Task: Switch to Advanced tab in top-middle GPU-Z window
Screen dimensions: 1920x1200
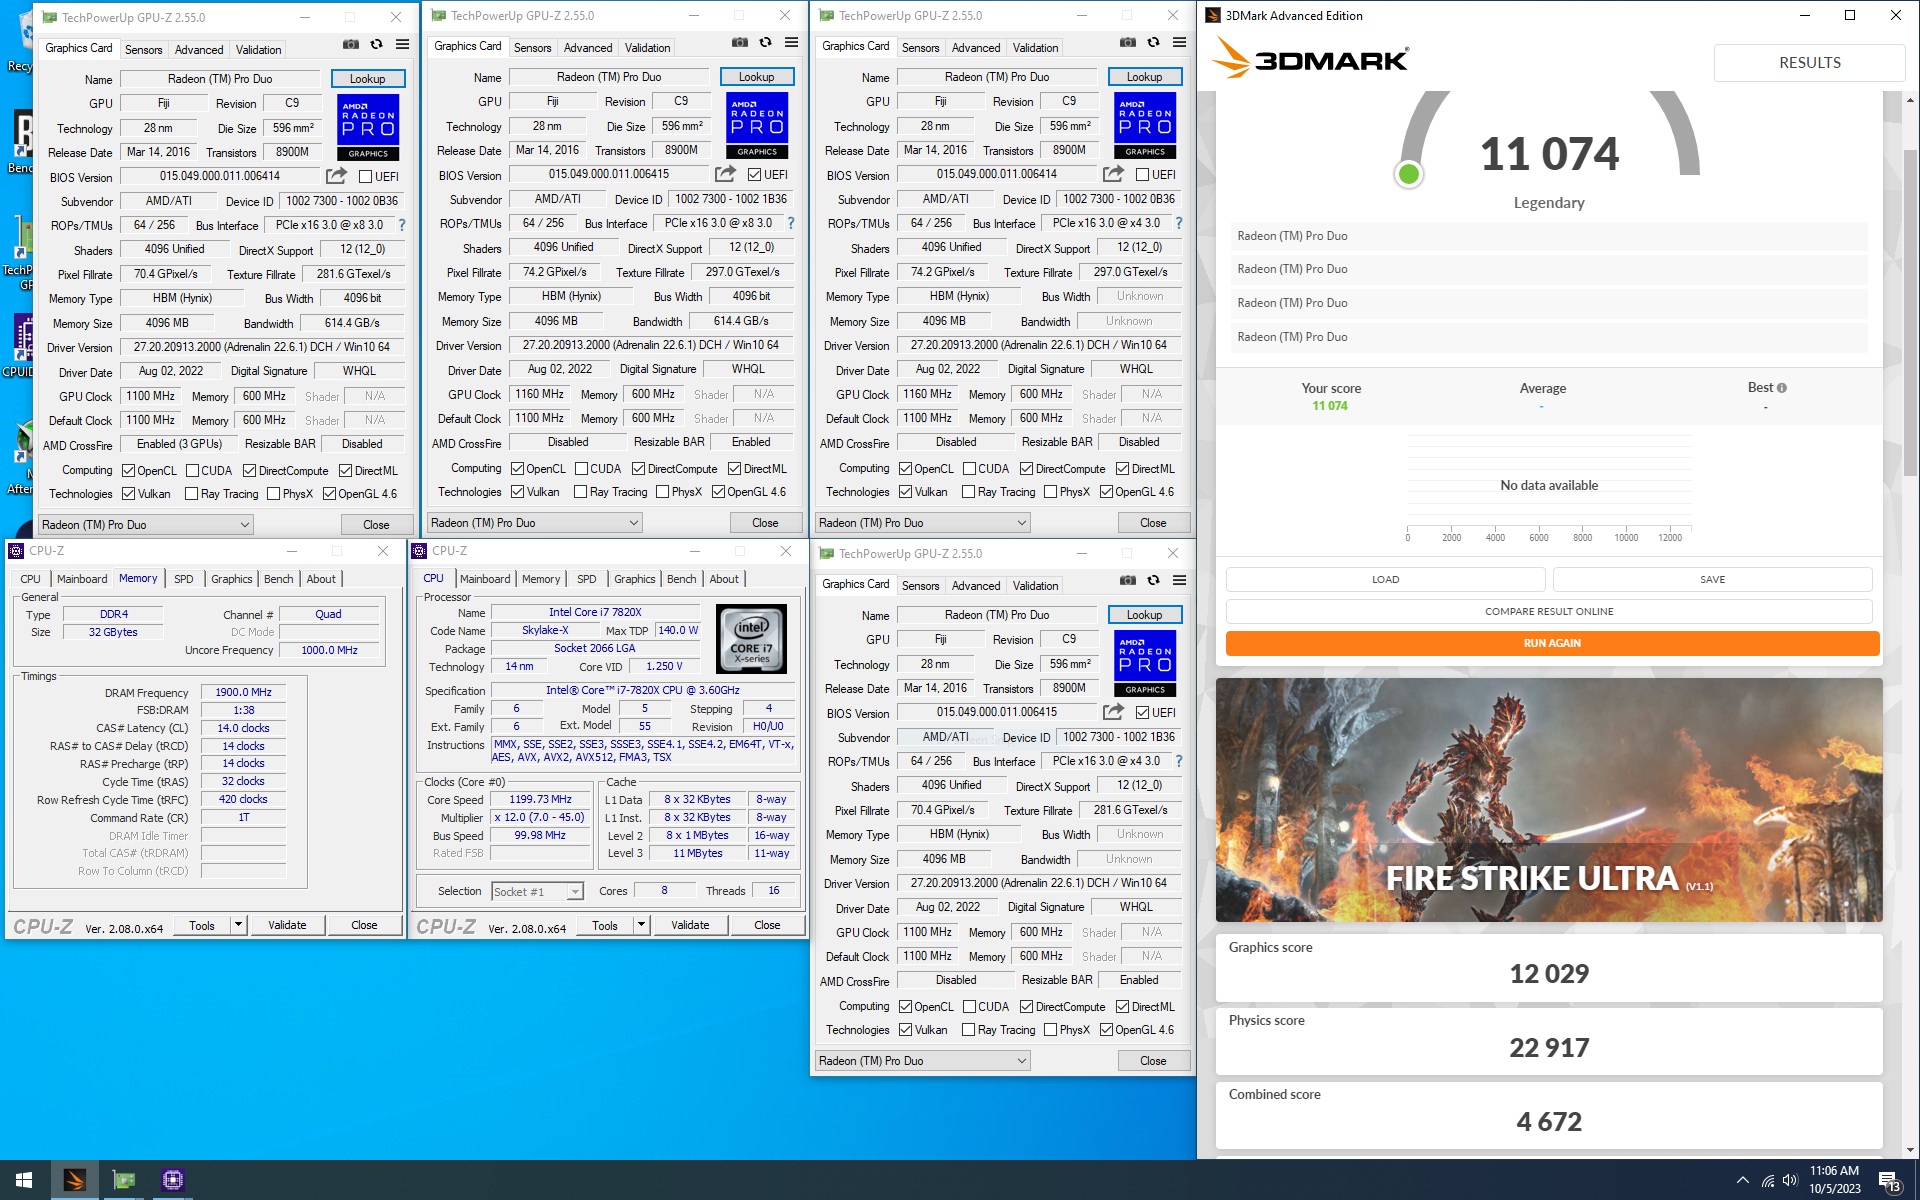Action: [588, 48]
